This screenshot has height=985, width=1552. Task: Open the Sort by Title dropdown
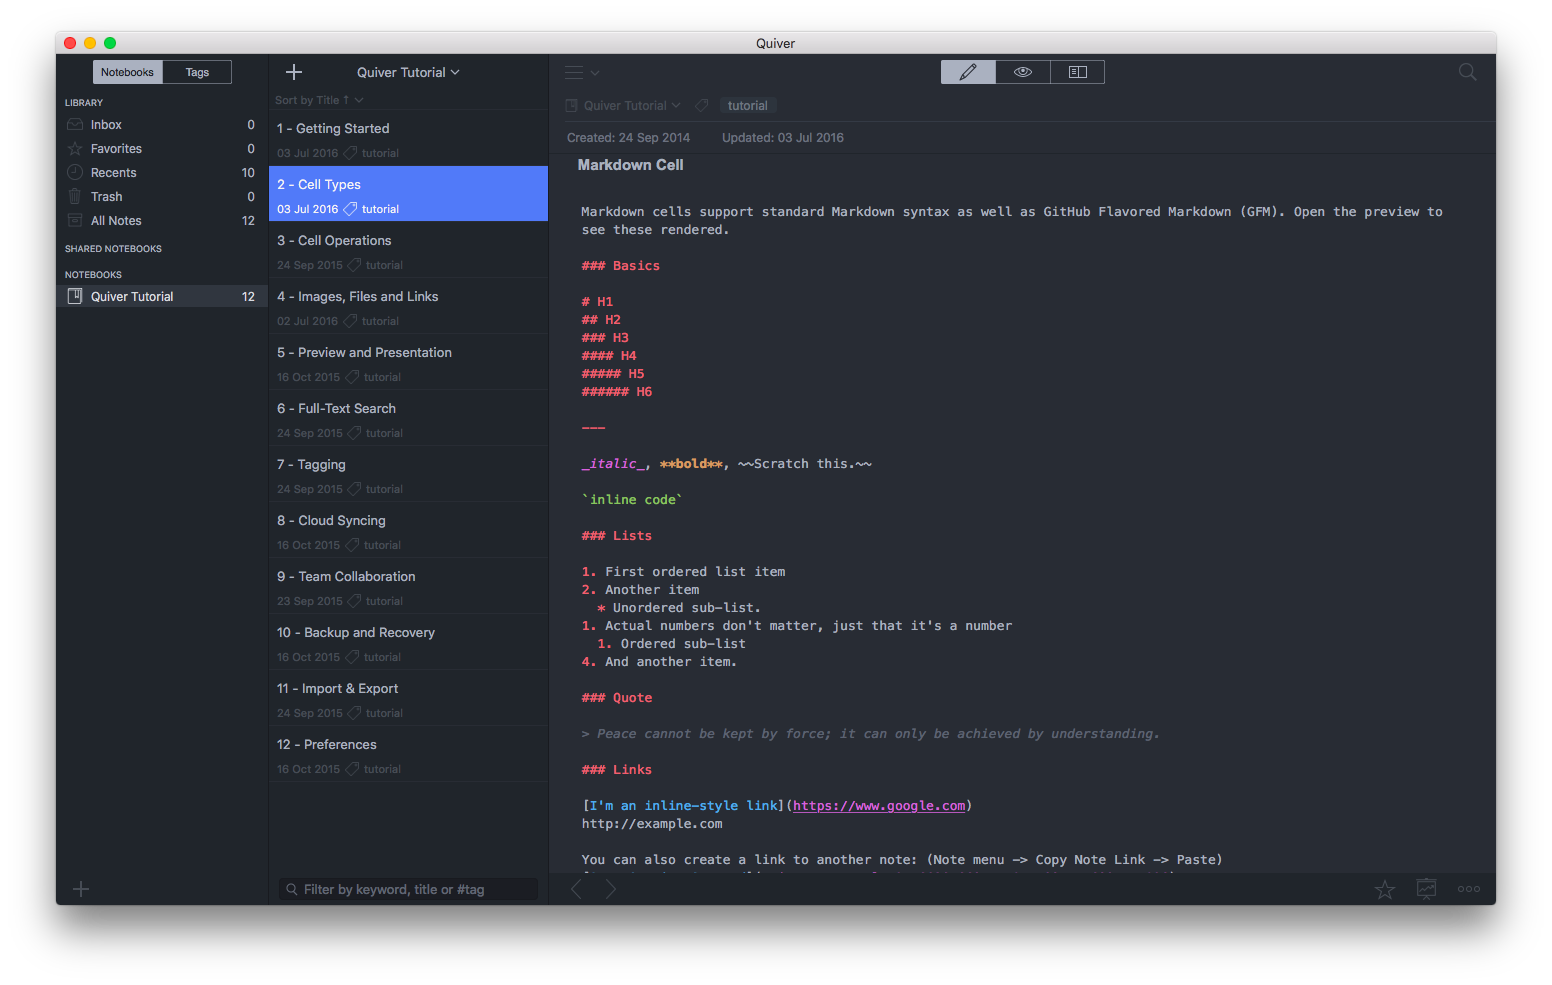pyautogui.click(x=319, y=100)
